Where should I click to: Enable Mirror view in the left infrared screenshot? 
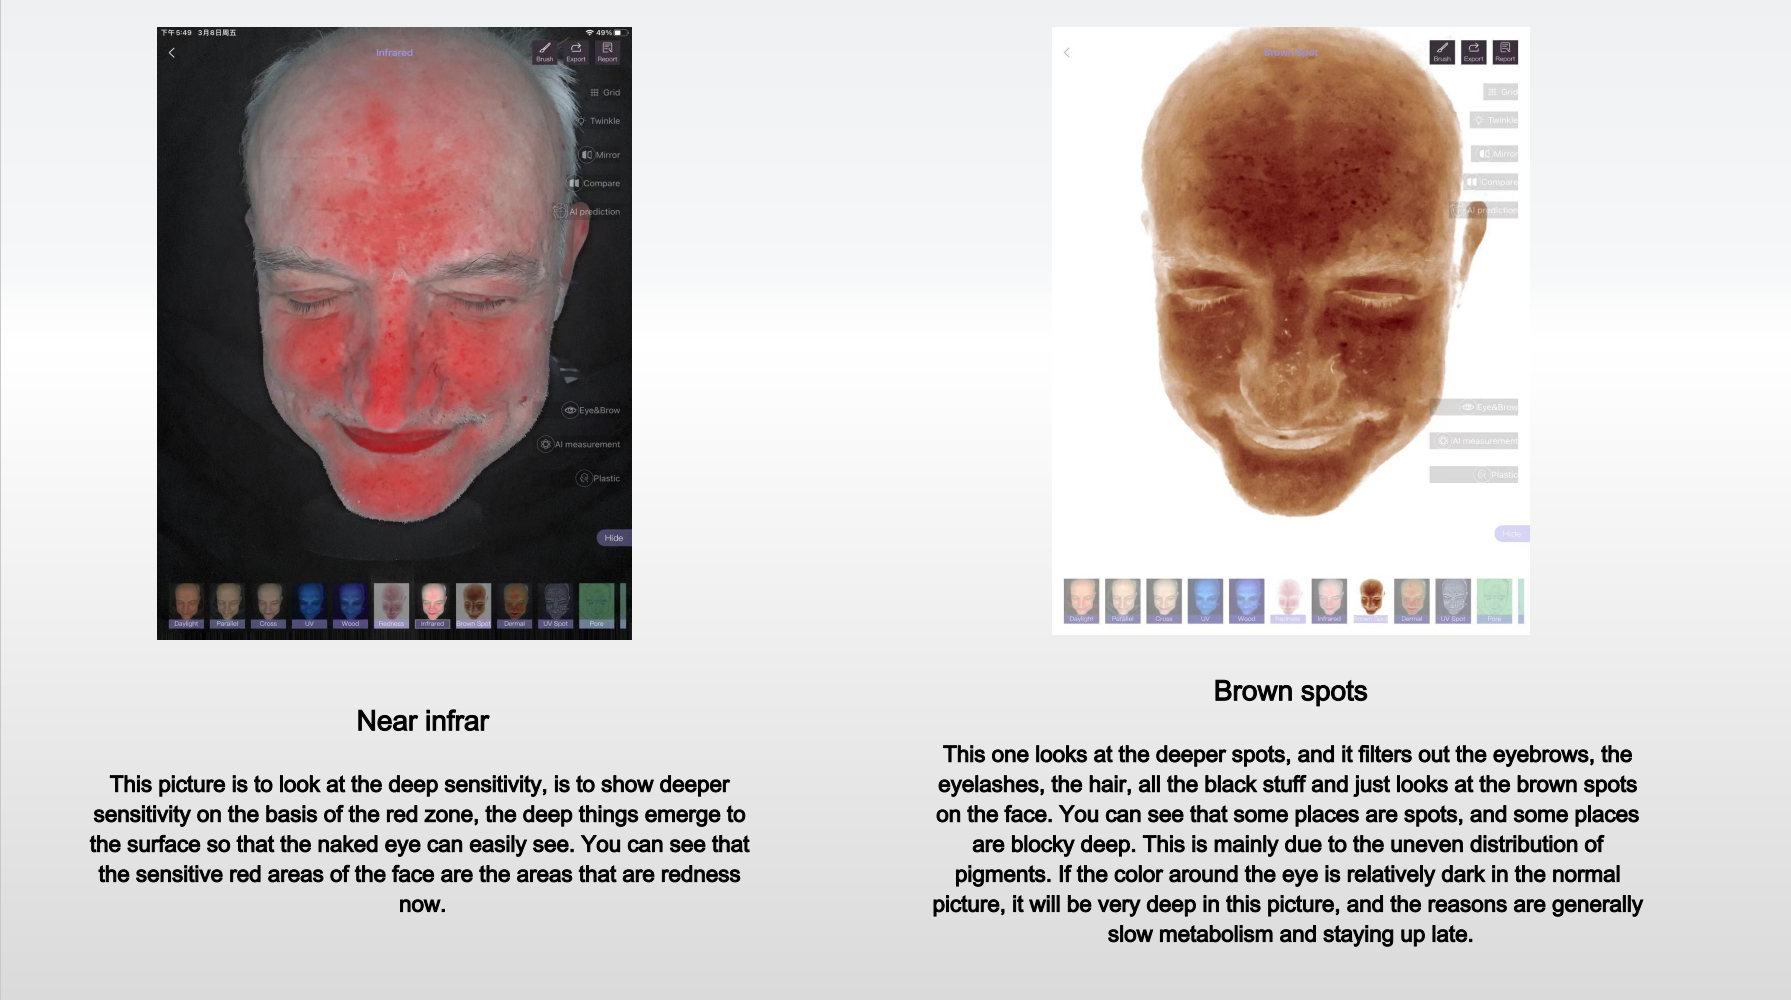[x=601, y=155]
